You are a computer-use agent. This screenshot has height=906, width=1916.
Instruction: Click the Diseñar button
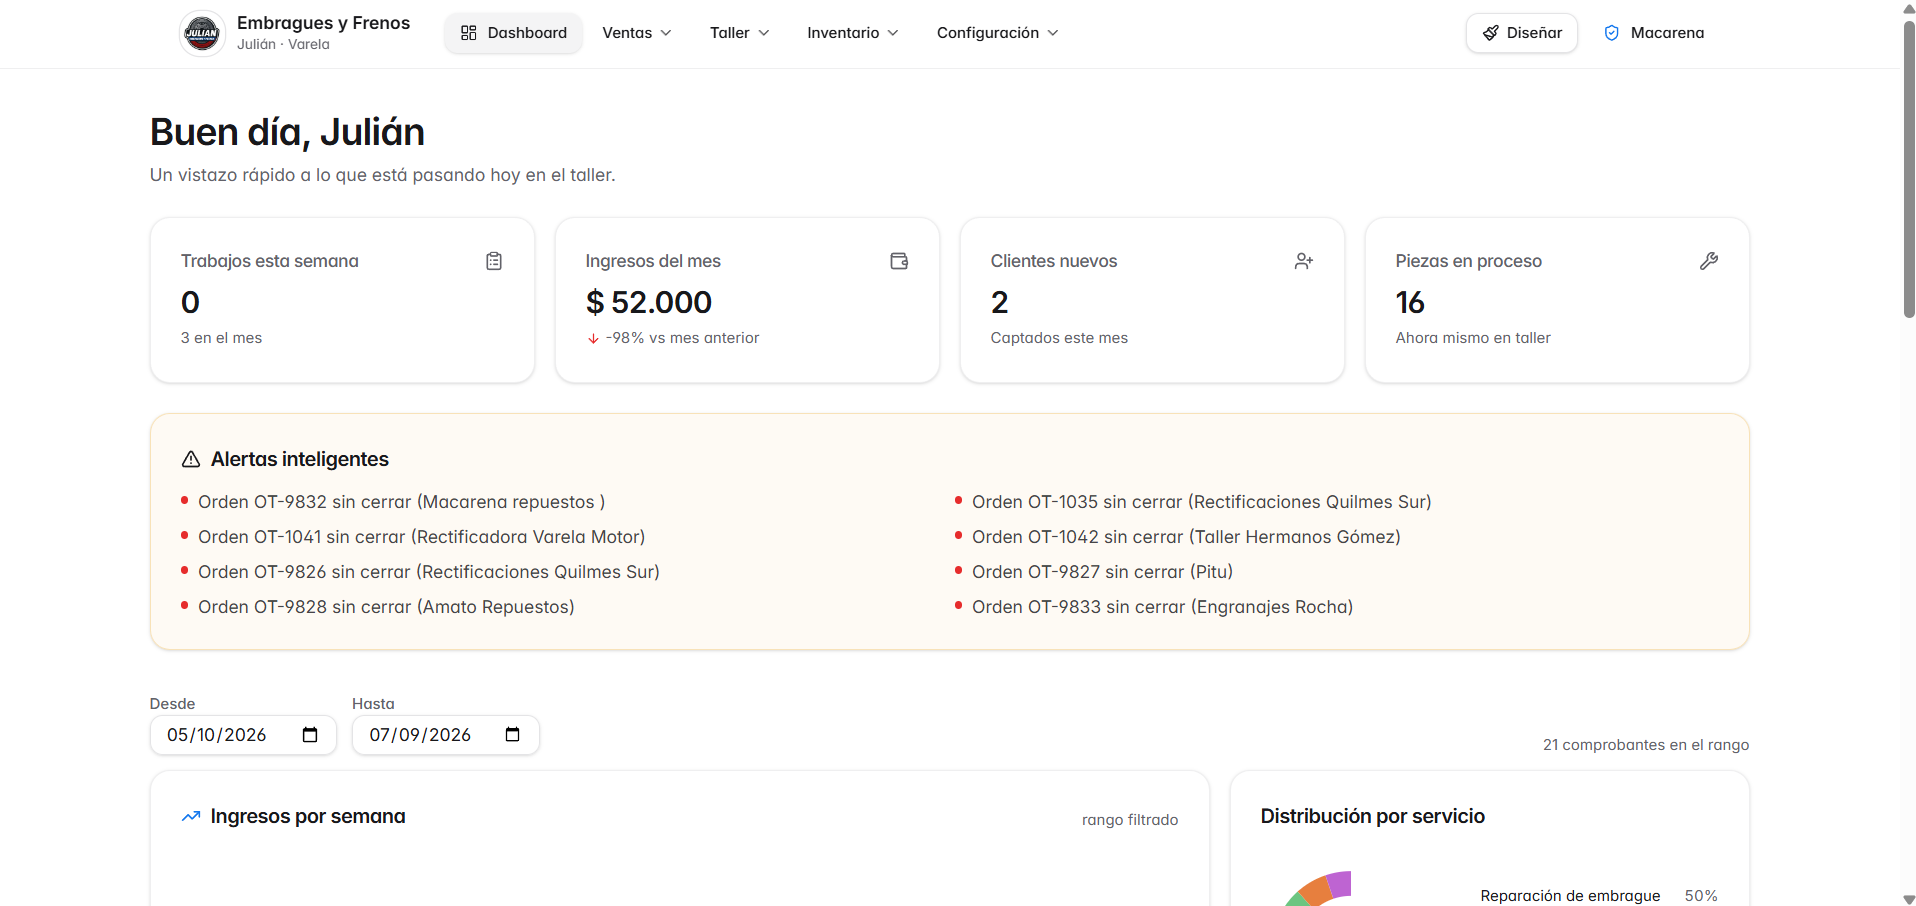tap(1521, 33)
